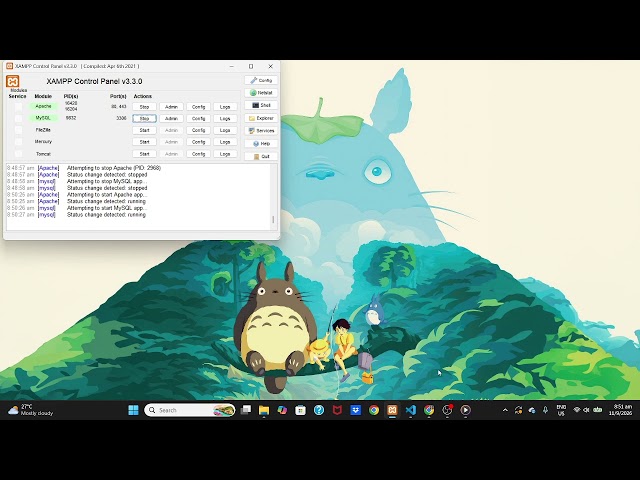
Task: Open the Apache Config menu
Action: tap(198, 107)
